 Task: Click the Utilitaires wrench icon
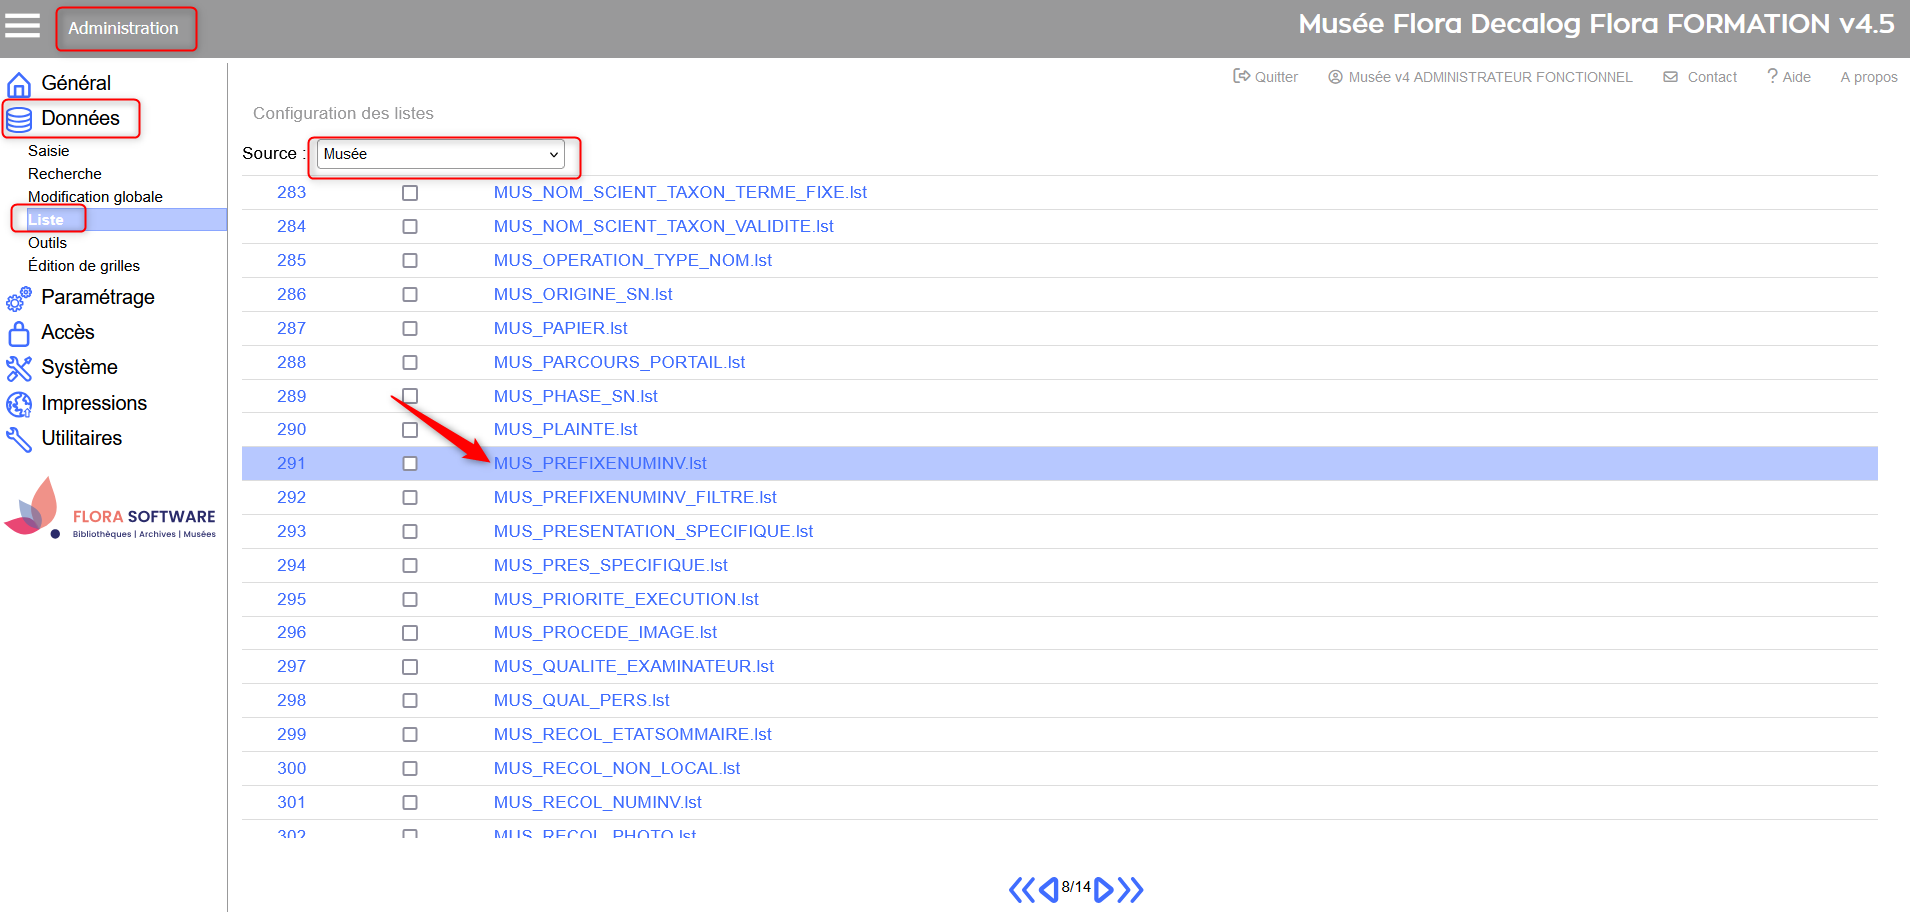click(x=19, y=439)
